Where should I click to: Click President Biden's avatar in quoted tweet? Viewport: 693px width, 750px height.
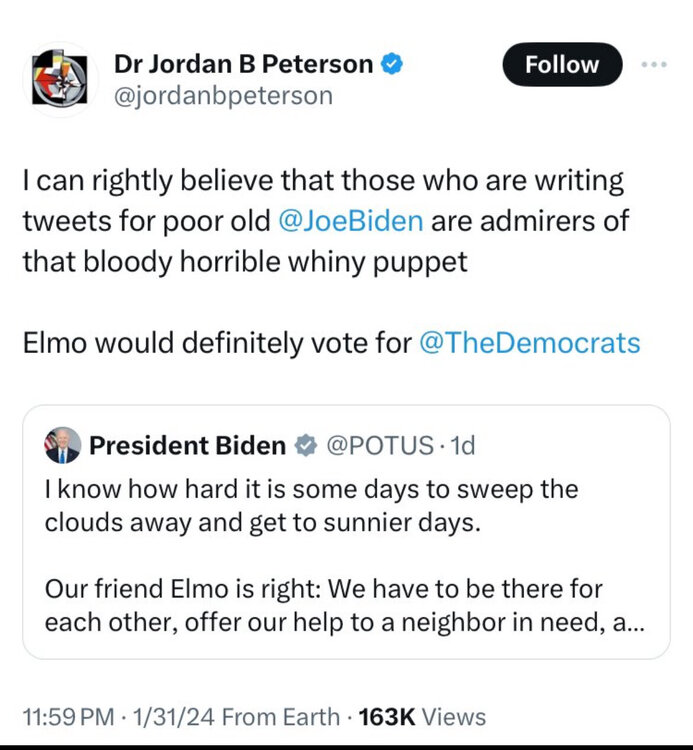click(x=62, y=446)
